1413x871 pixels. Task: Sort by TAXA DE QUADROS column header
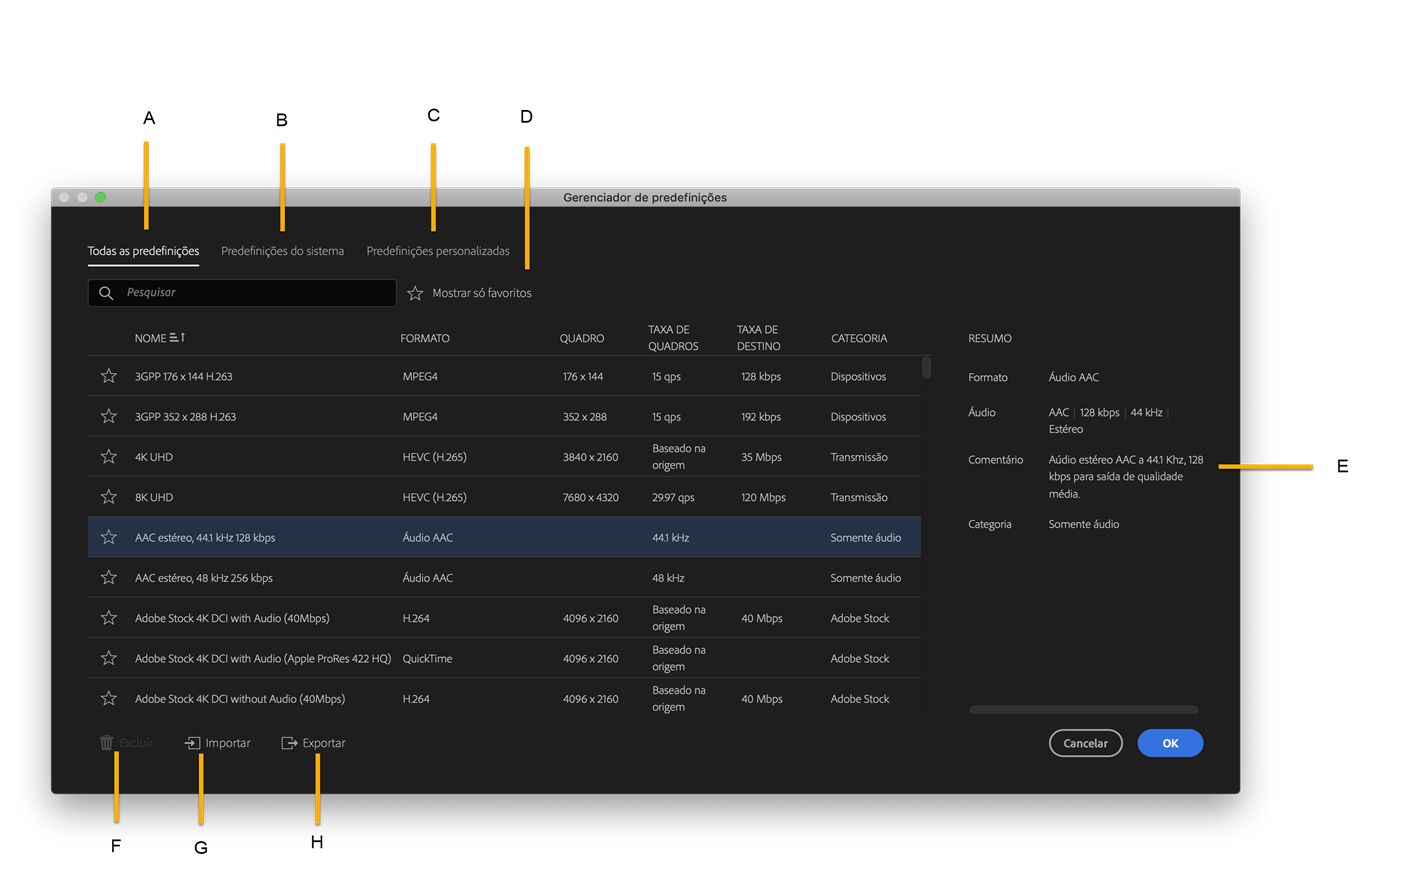tap(673, 338)
